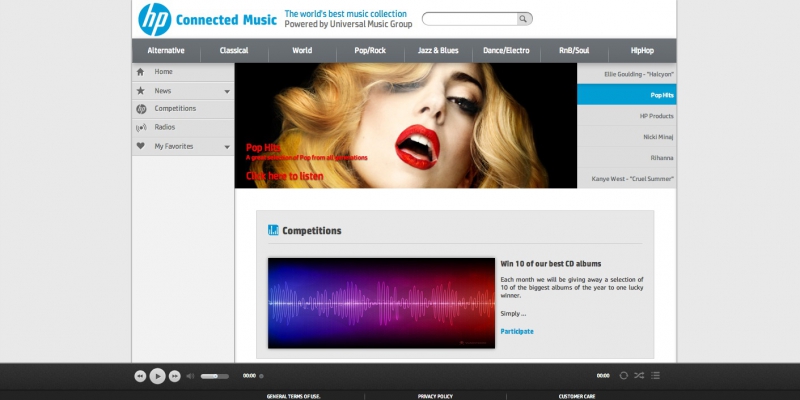This screenshot has width=800, height=400.
Task: Click the red Pop Hits banner heading
Action: click(263, 148)
